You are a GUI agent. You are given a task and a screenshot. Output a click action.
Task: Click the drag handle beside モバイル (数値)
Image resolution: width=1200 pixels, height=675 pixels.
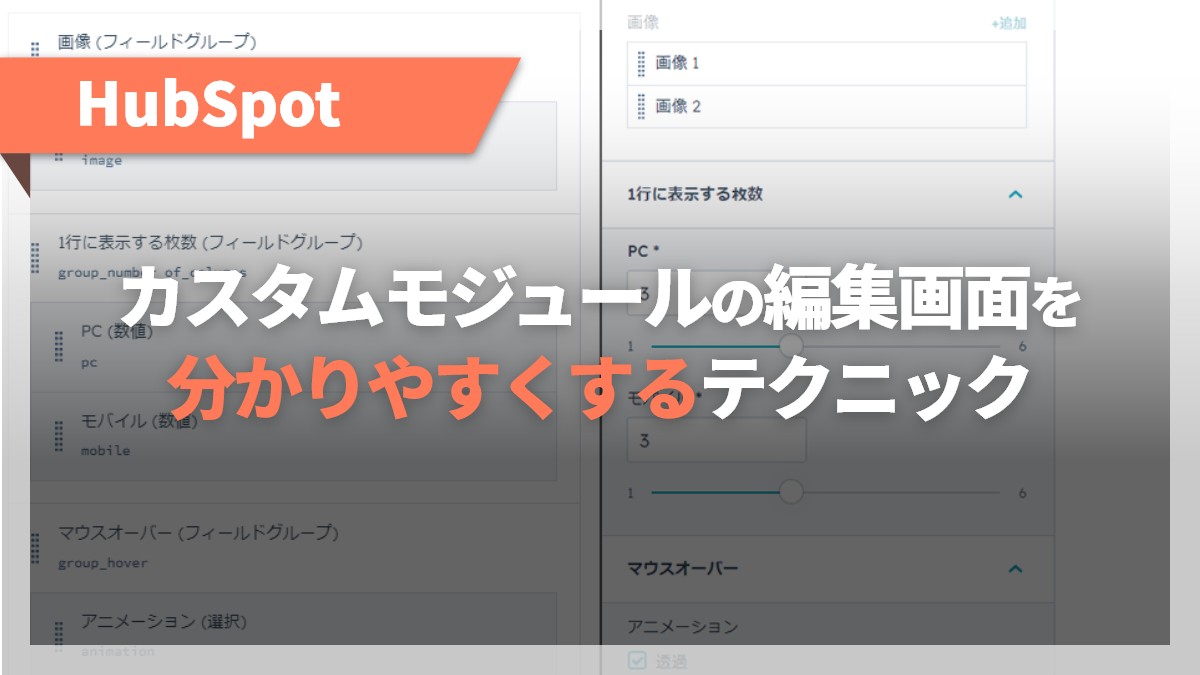[59, 436]
